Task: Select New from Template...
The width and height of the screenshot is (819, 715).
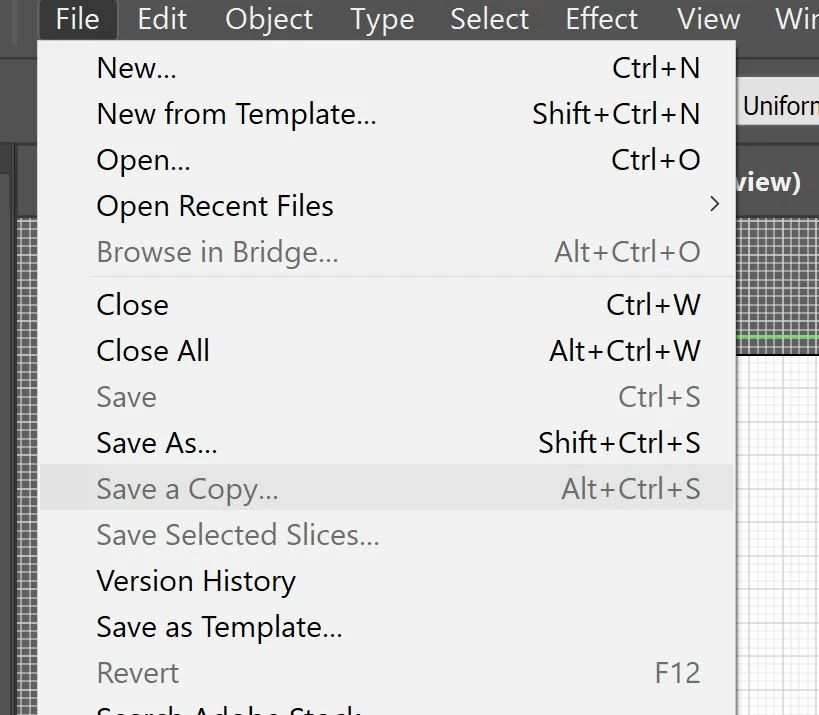Action: 236,114
